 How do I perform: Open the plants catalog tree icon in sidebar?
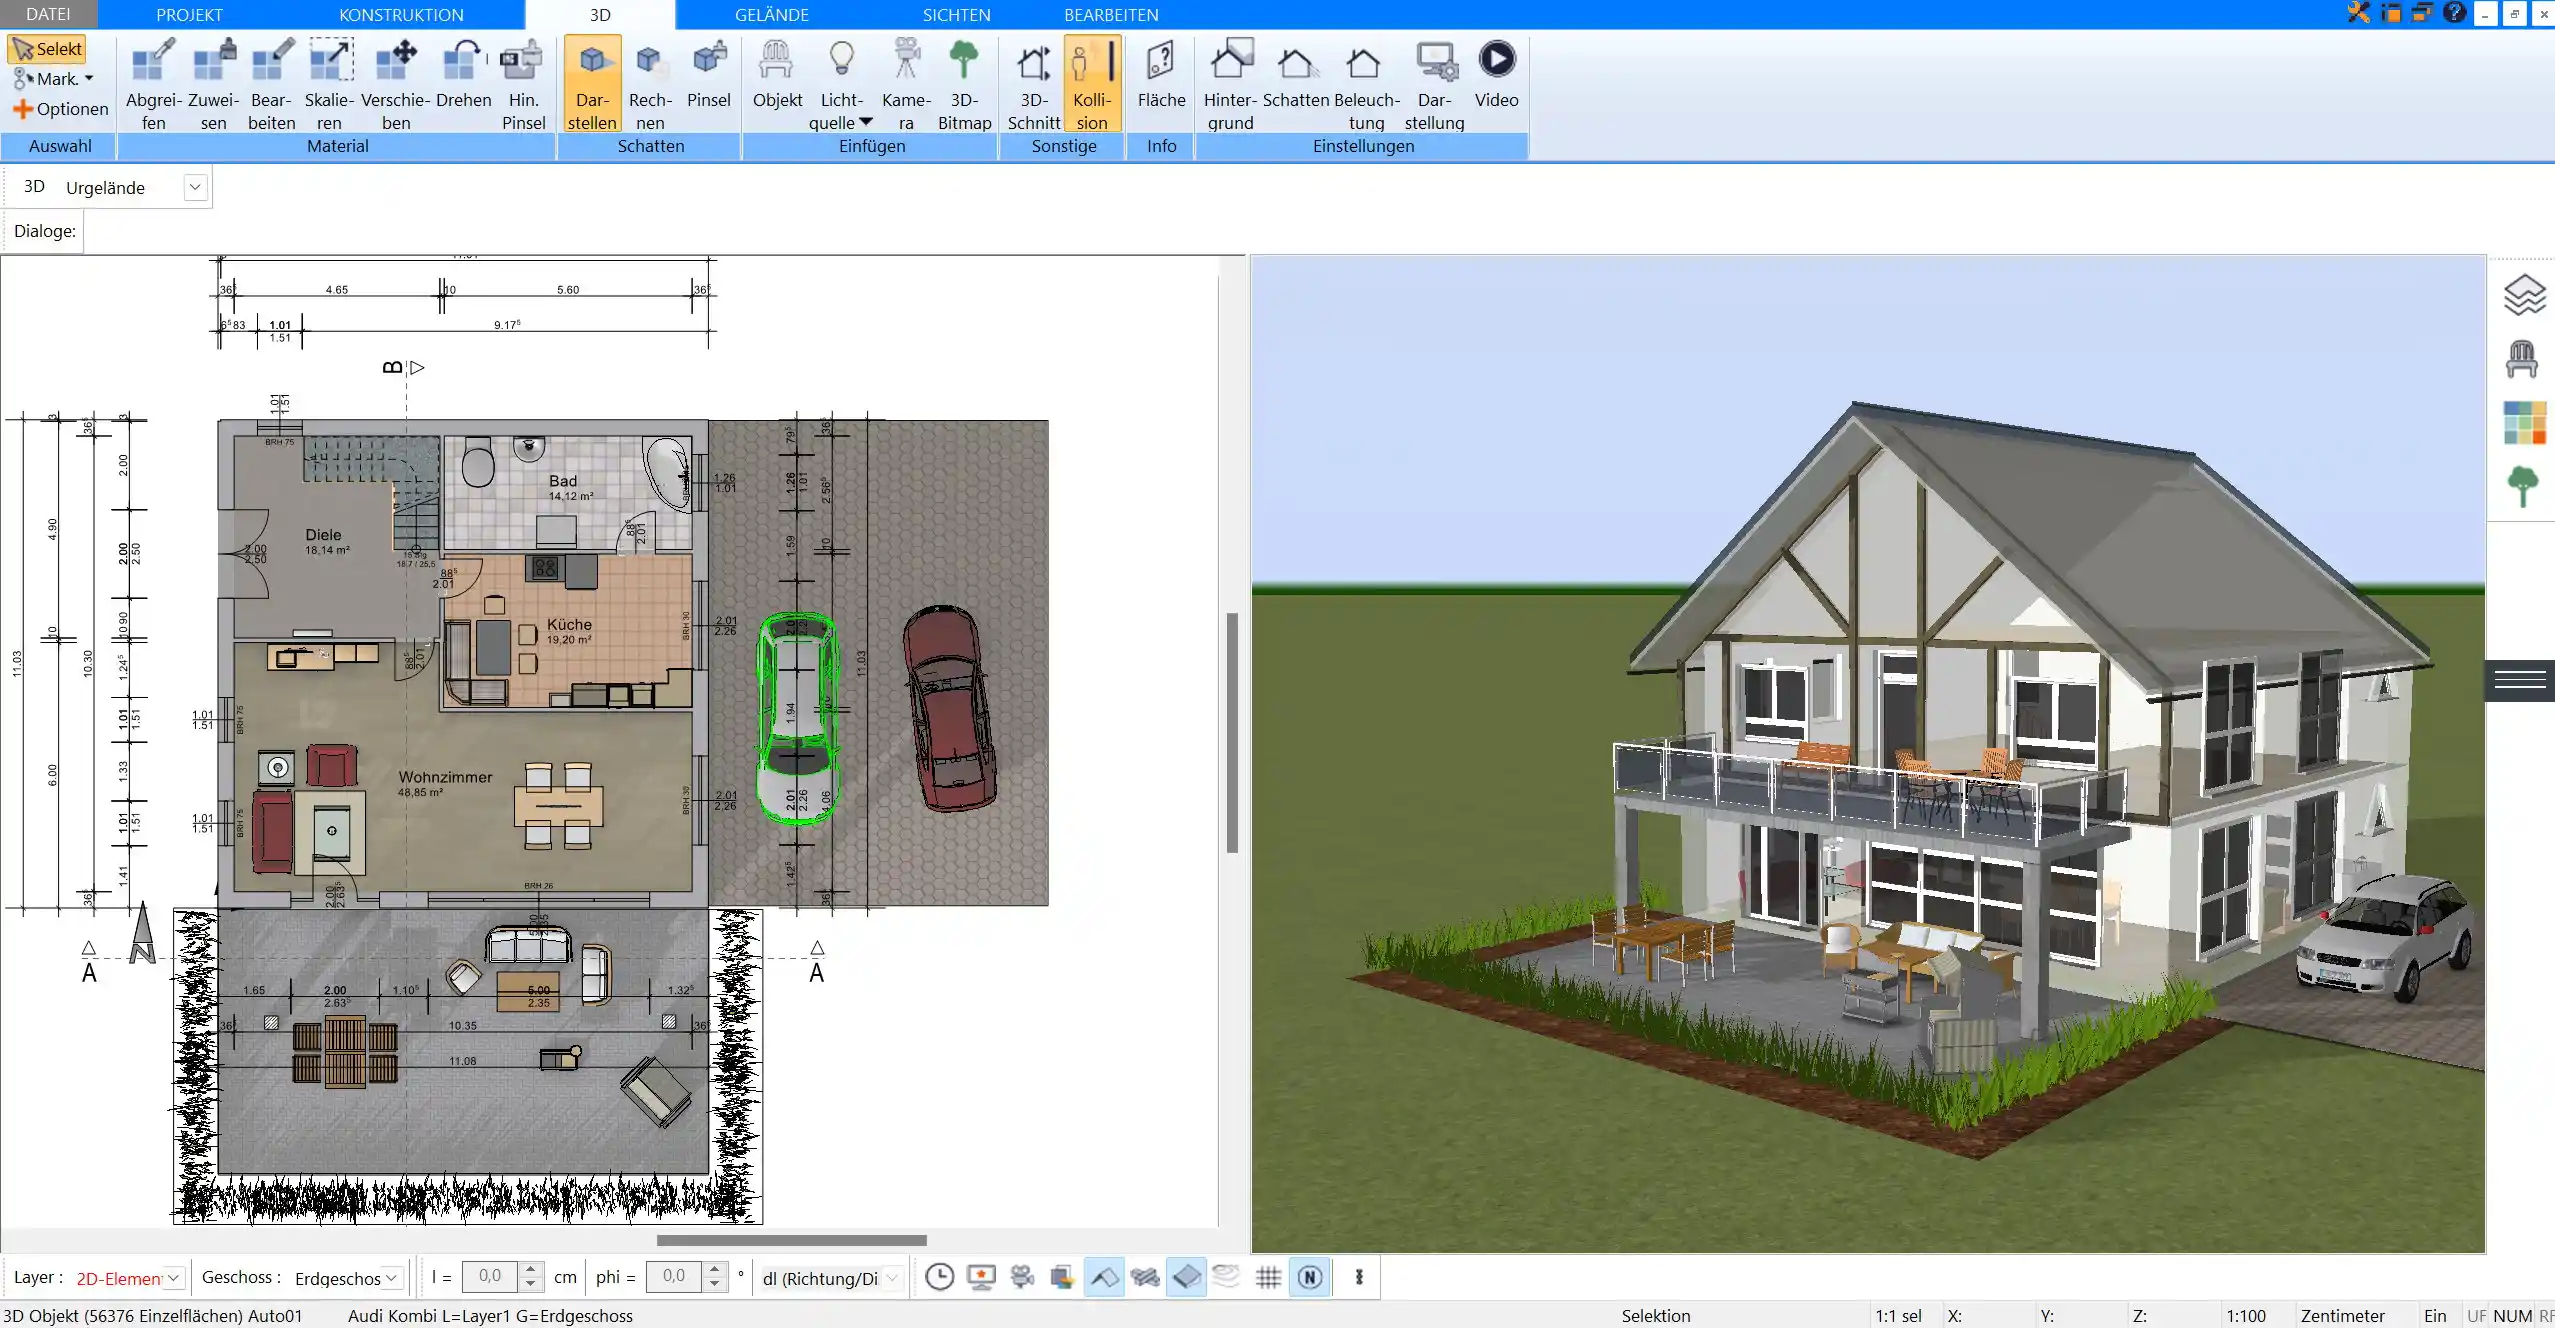[2523, 487]
